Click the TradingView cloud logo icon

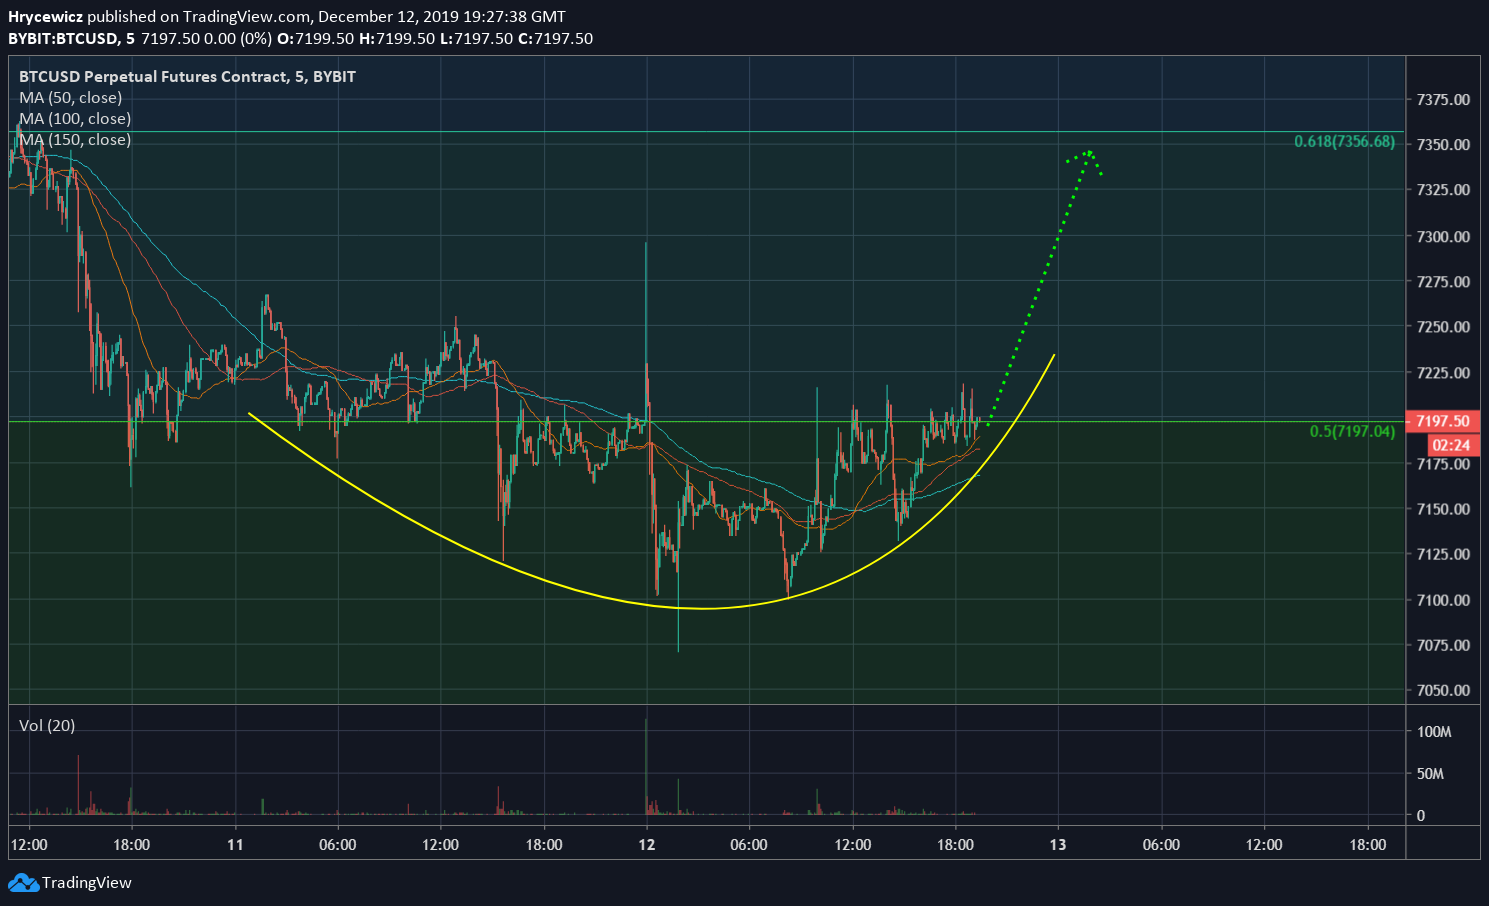[23, 883]
